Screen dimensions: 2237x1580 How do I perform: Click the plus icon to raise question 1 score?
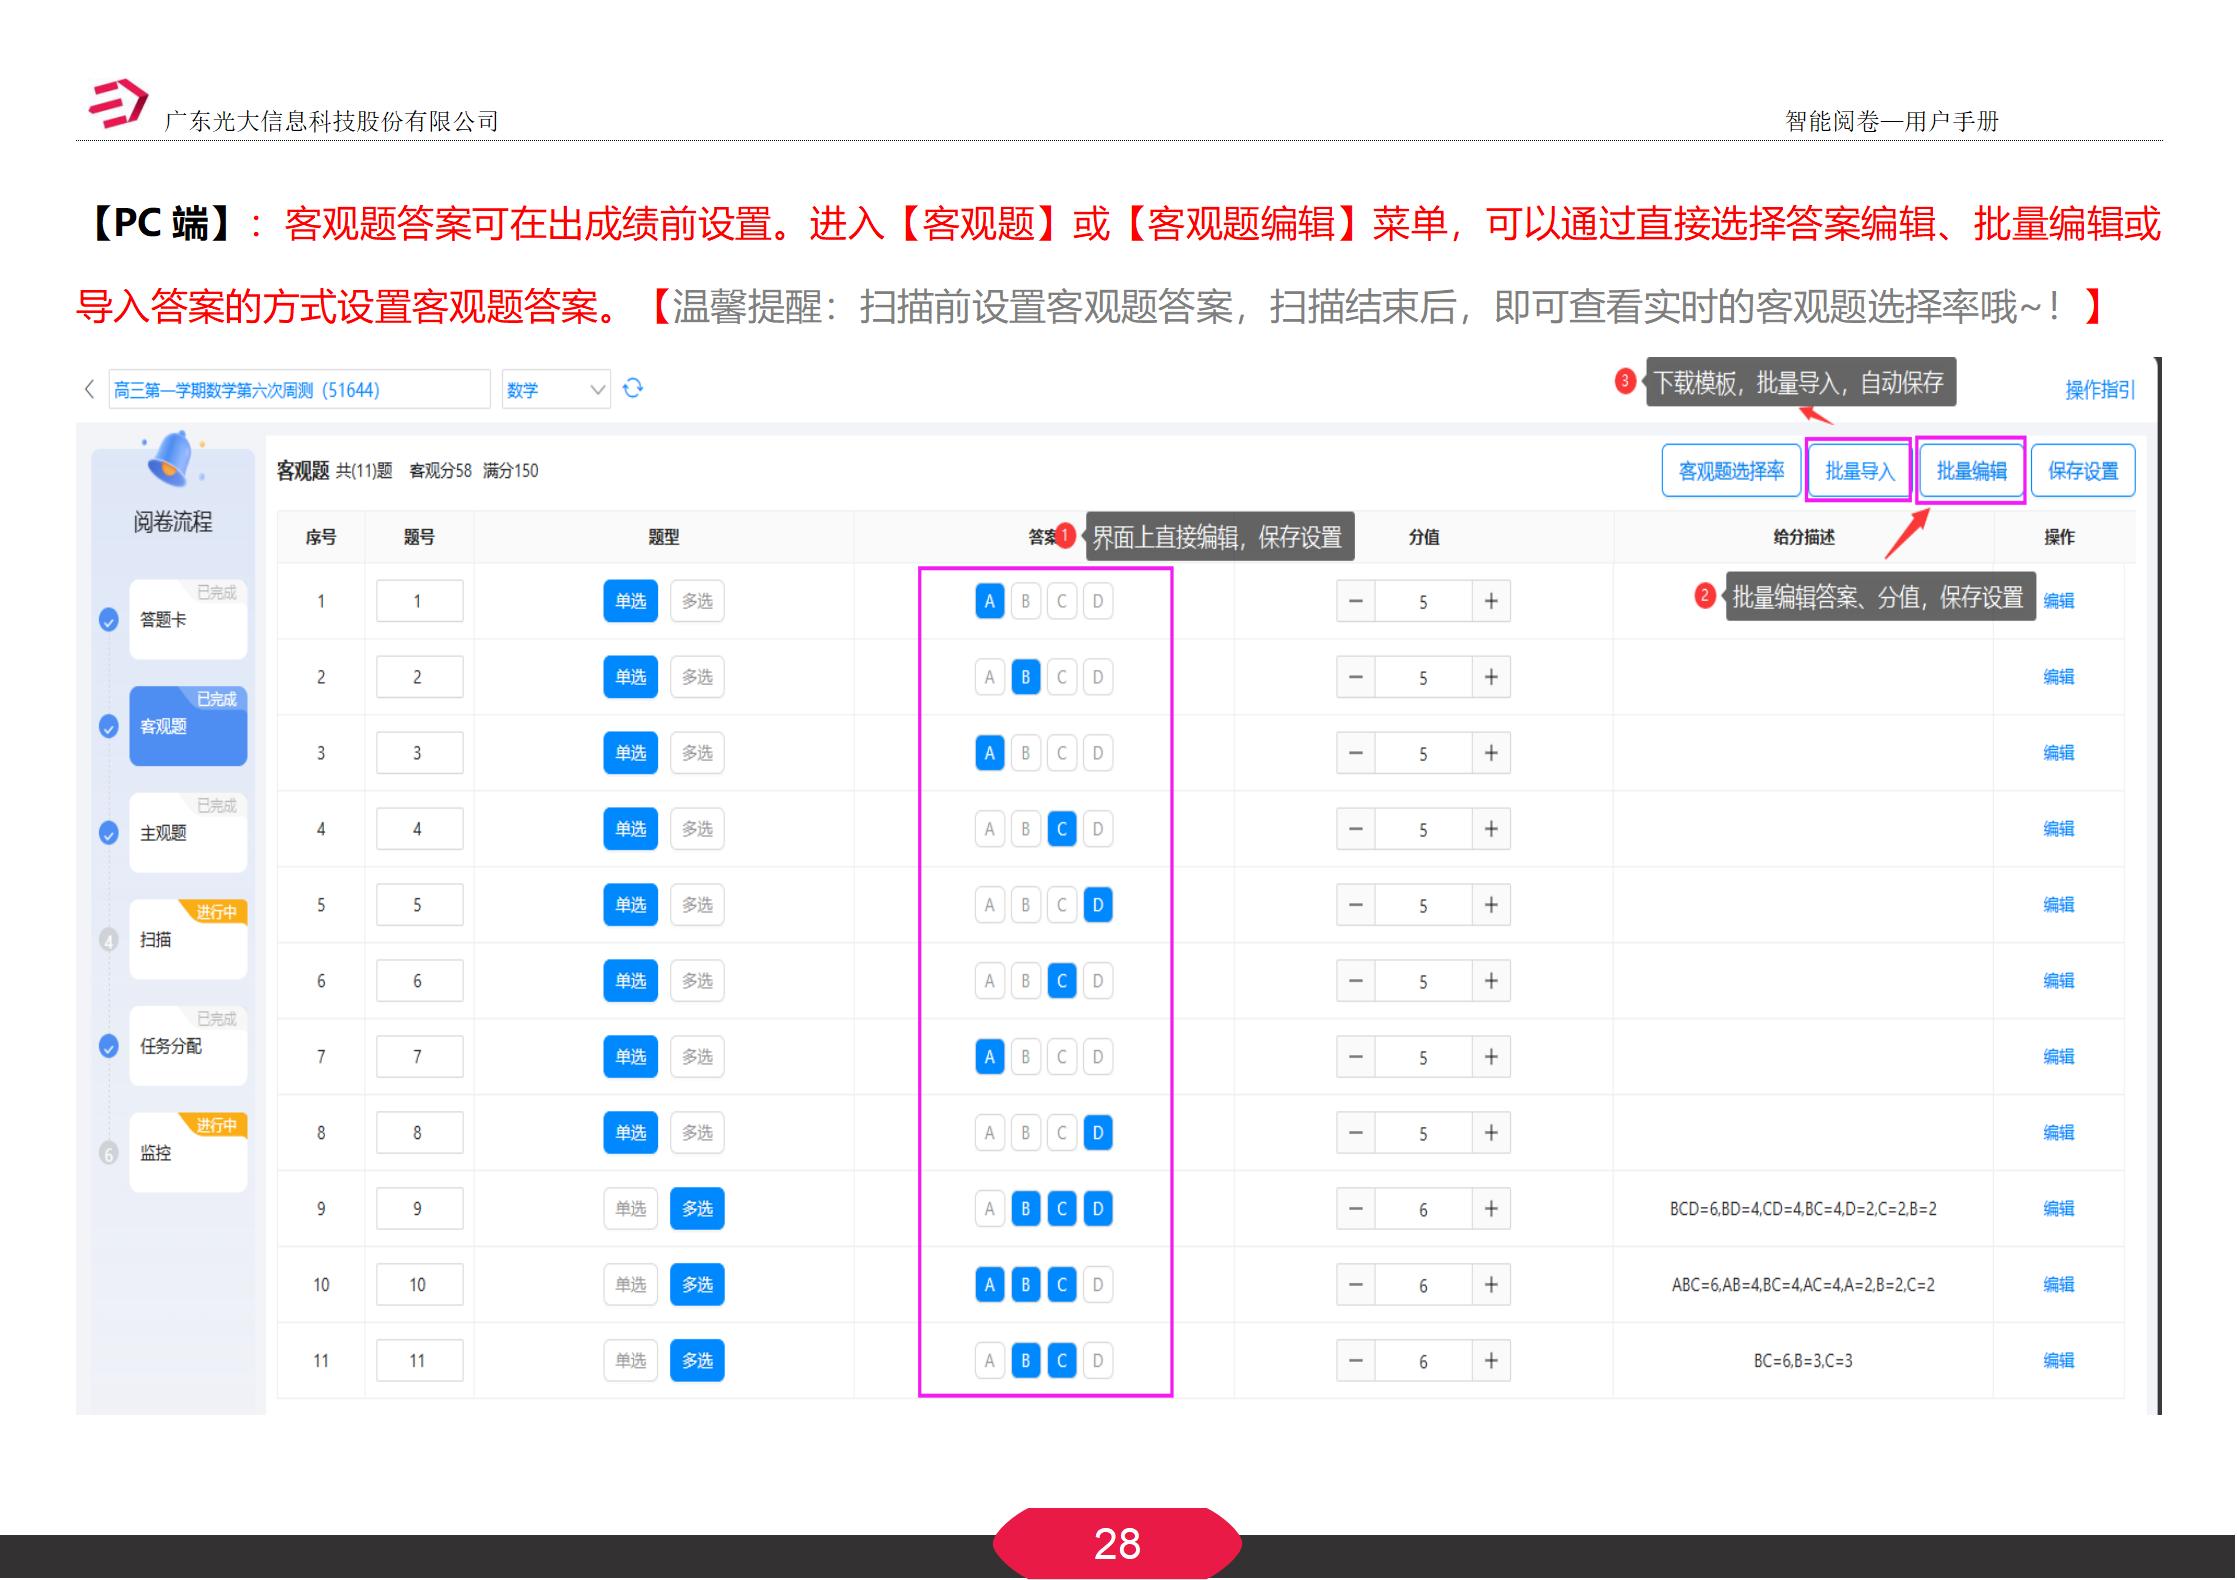pos(1490,600)
